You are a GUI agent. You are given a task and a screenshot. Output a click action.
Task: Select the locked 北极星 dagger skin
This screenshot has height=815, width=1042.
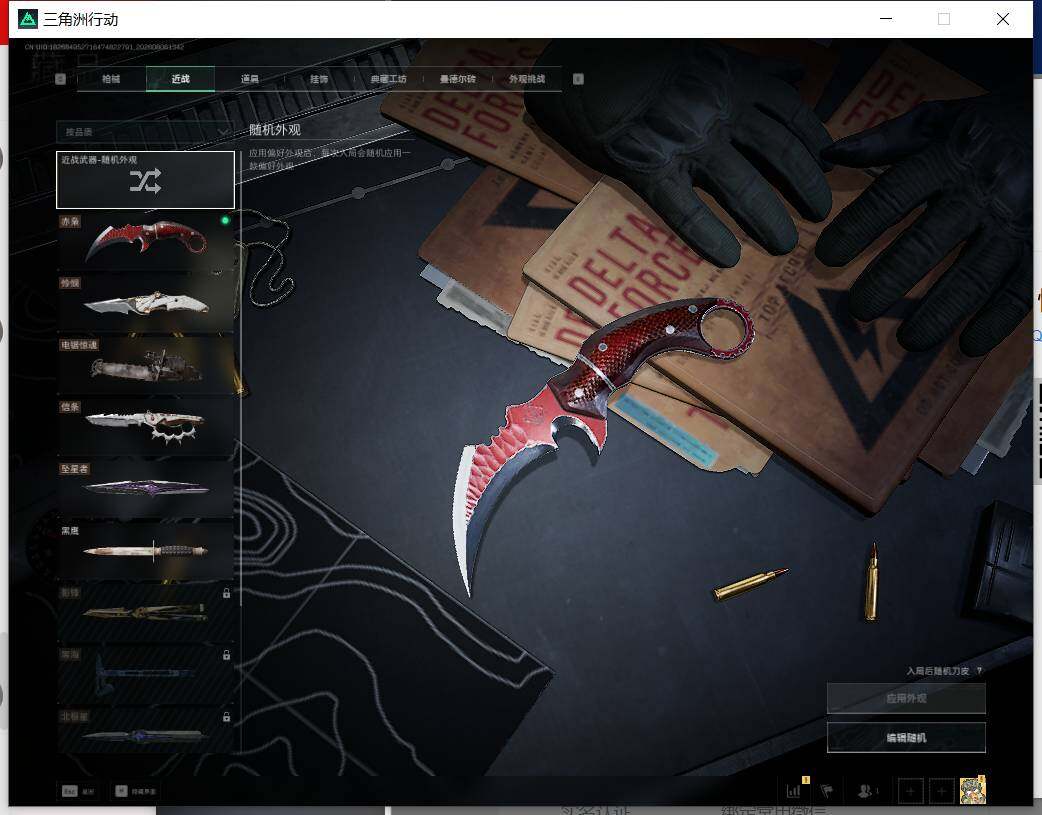pos(146,731)
